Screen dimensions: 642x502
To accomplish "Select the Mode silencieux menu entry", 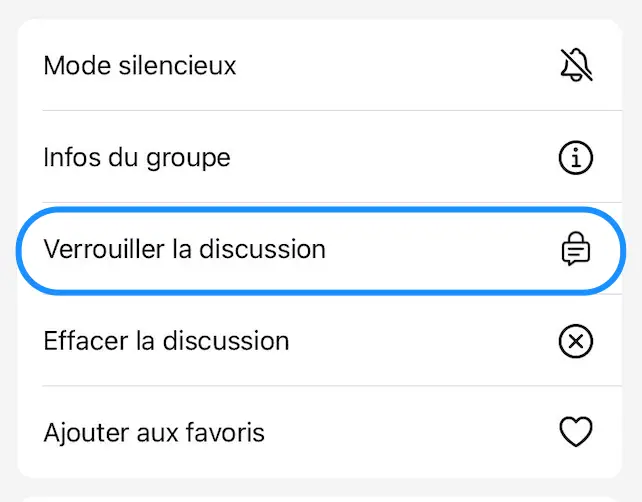I will click(x=320, y=65).
